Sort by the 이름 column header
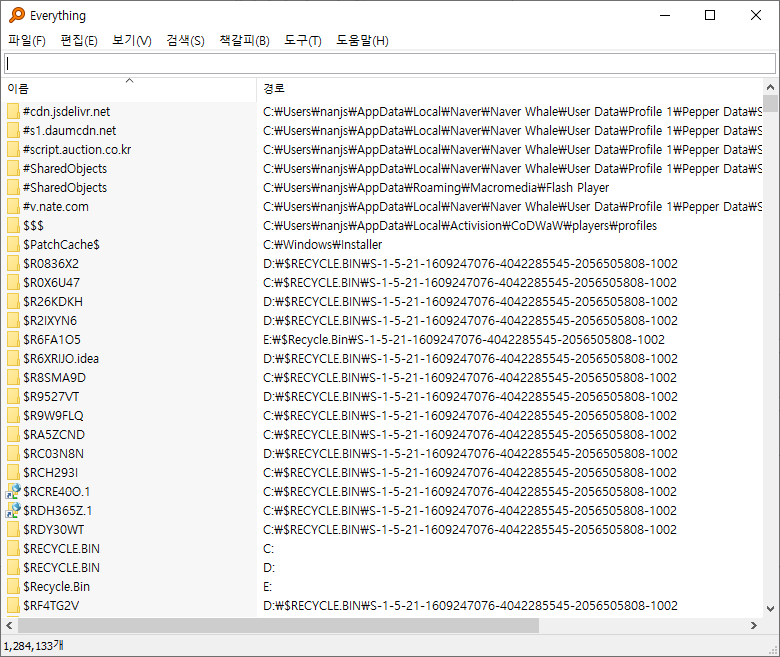The image size is (780, 657). [129, 89]
